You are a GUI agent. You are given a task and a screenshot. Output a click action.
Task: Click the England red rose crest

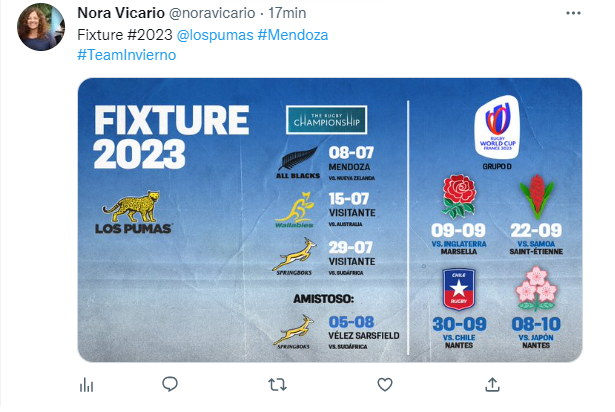(459, 196)
